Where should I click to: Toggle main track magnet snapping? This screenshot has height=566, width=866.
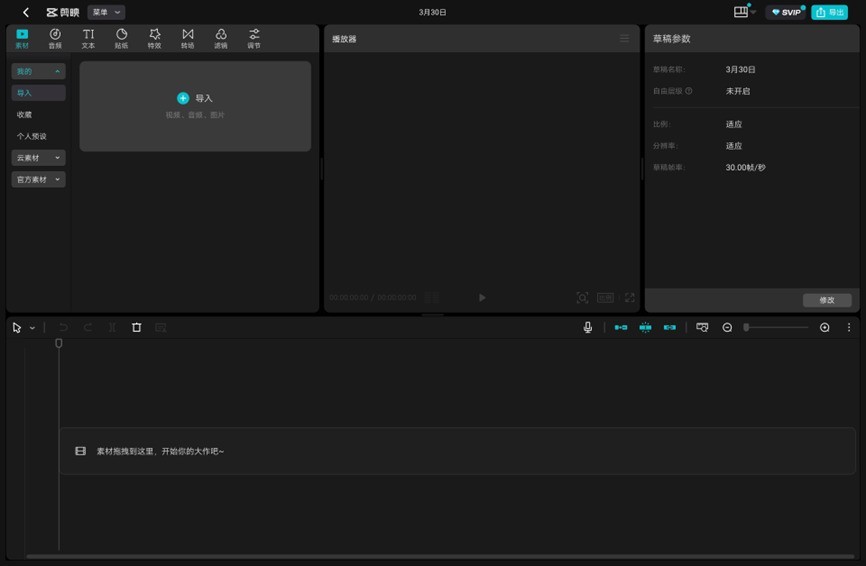point(621,328)
